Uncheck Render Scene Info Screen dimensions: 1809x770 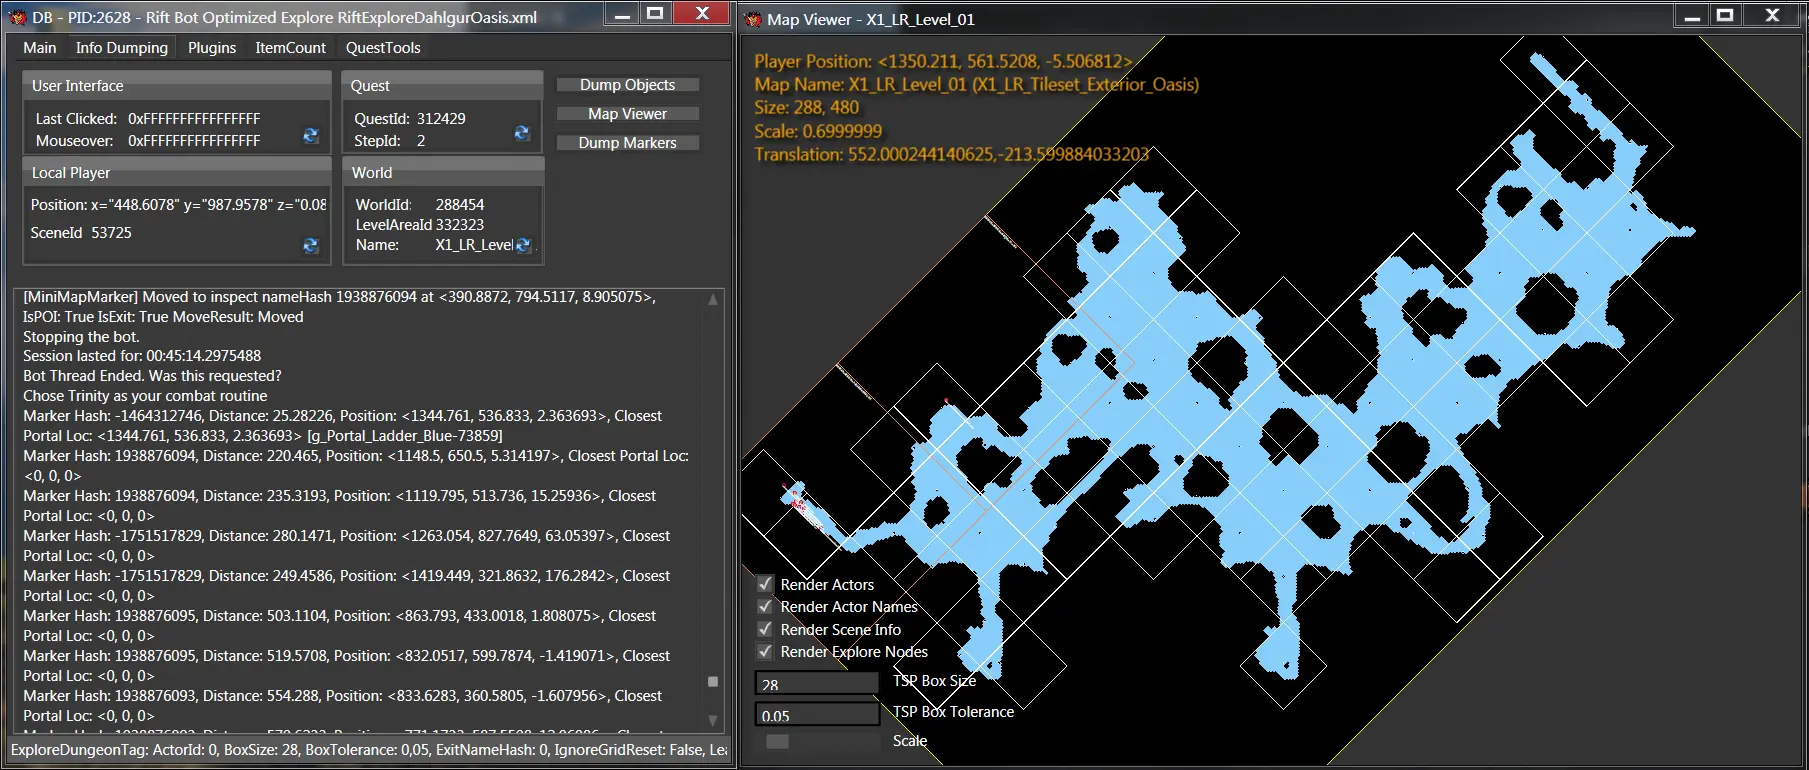(x=765, y=629)
